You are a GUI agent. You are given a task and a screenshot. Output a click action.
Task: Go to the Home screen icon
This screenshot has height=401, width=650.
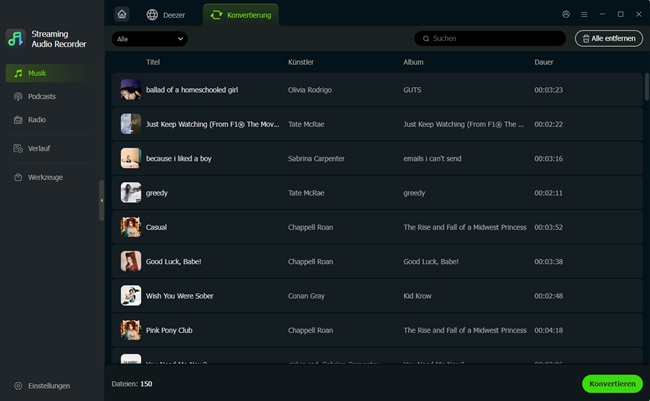click(x=122, y=15)
